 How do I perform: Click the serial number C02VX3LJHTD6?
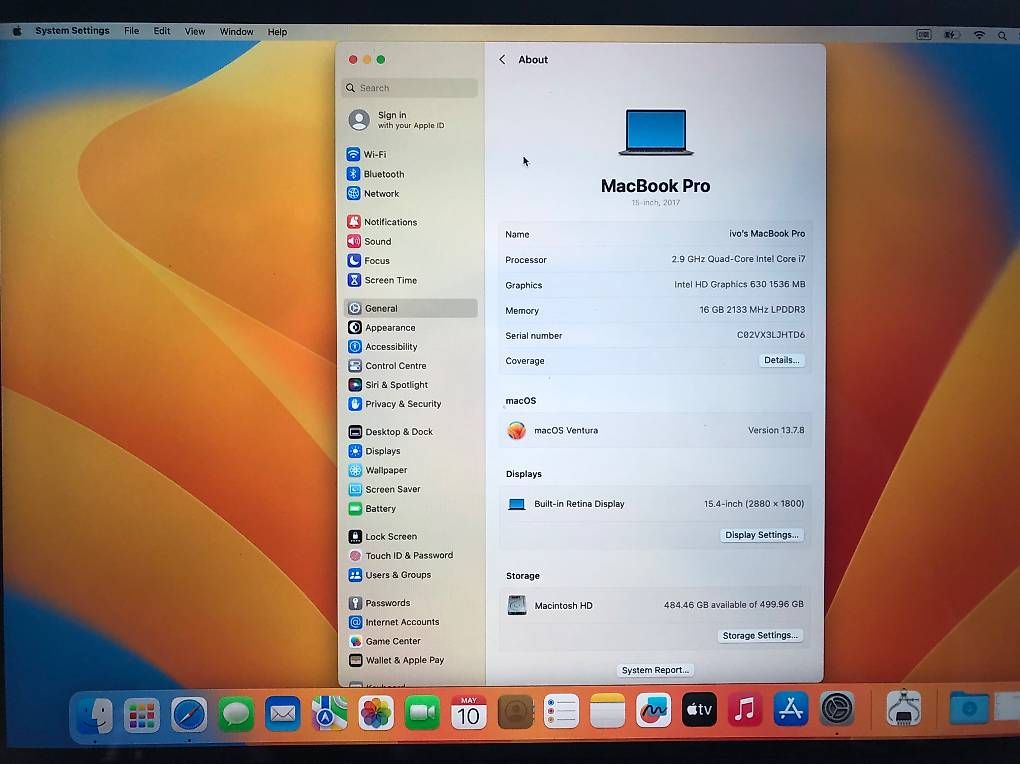[x=770, y=334]
